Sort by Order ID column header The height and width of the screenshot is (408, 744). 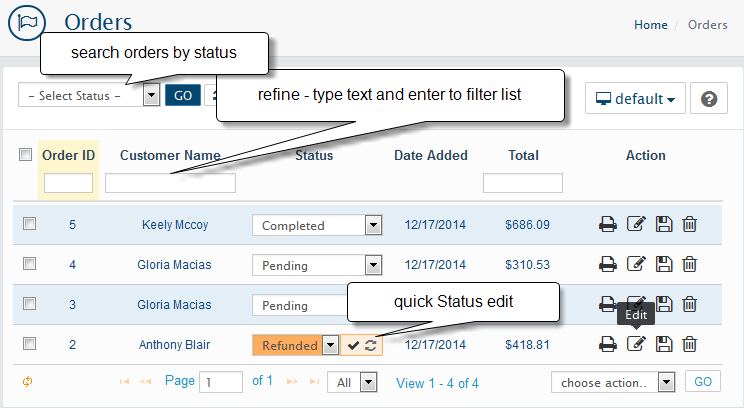coord(68,155)
